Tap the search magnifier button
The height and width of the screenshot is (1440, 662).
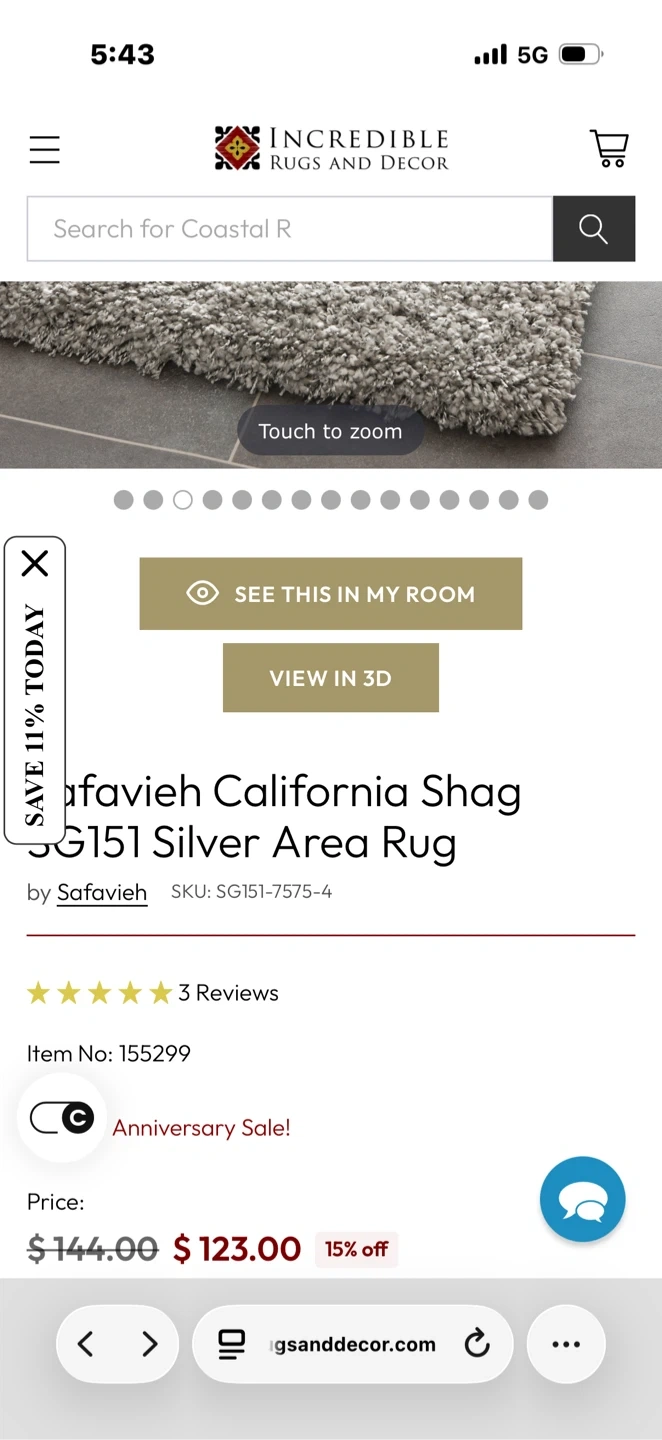[x=594, y=229]
